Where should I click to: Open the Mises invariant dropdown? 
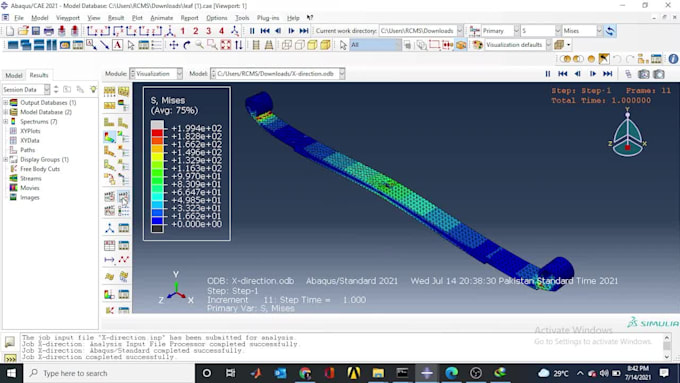582,31
